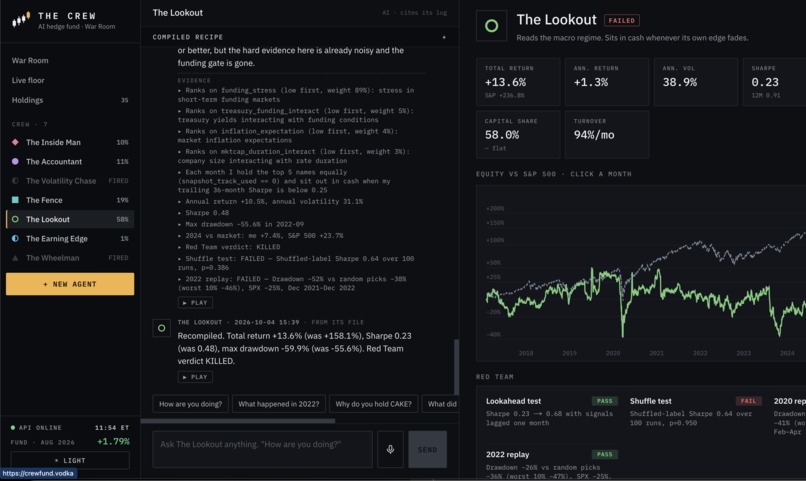Select The Earning Edge agent

70,238
